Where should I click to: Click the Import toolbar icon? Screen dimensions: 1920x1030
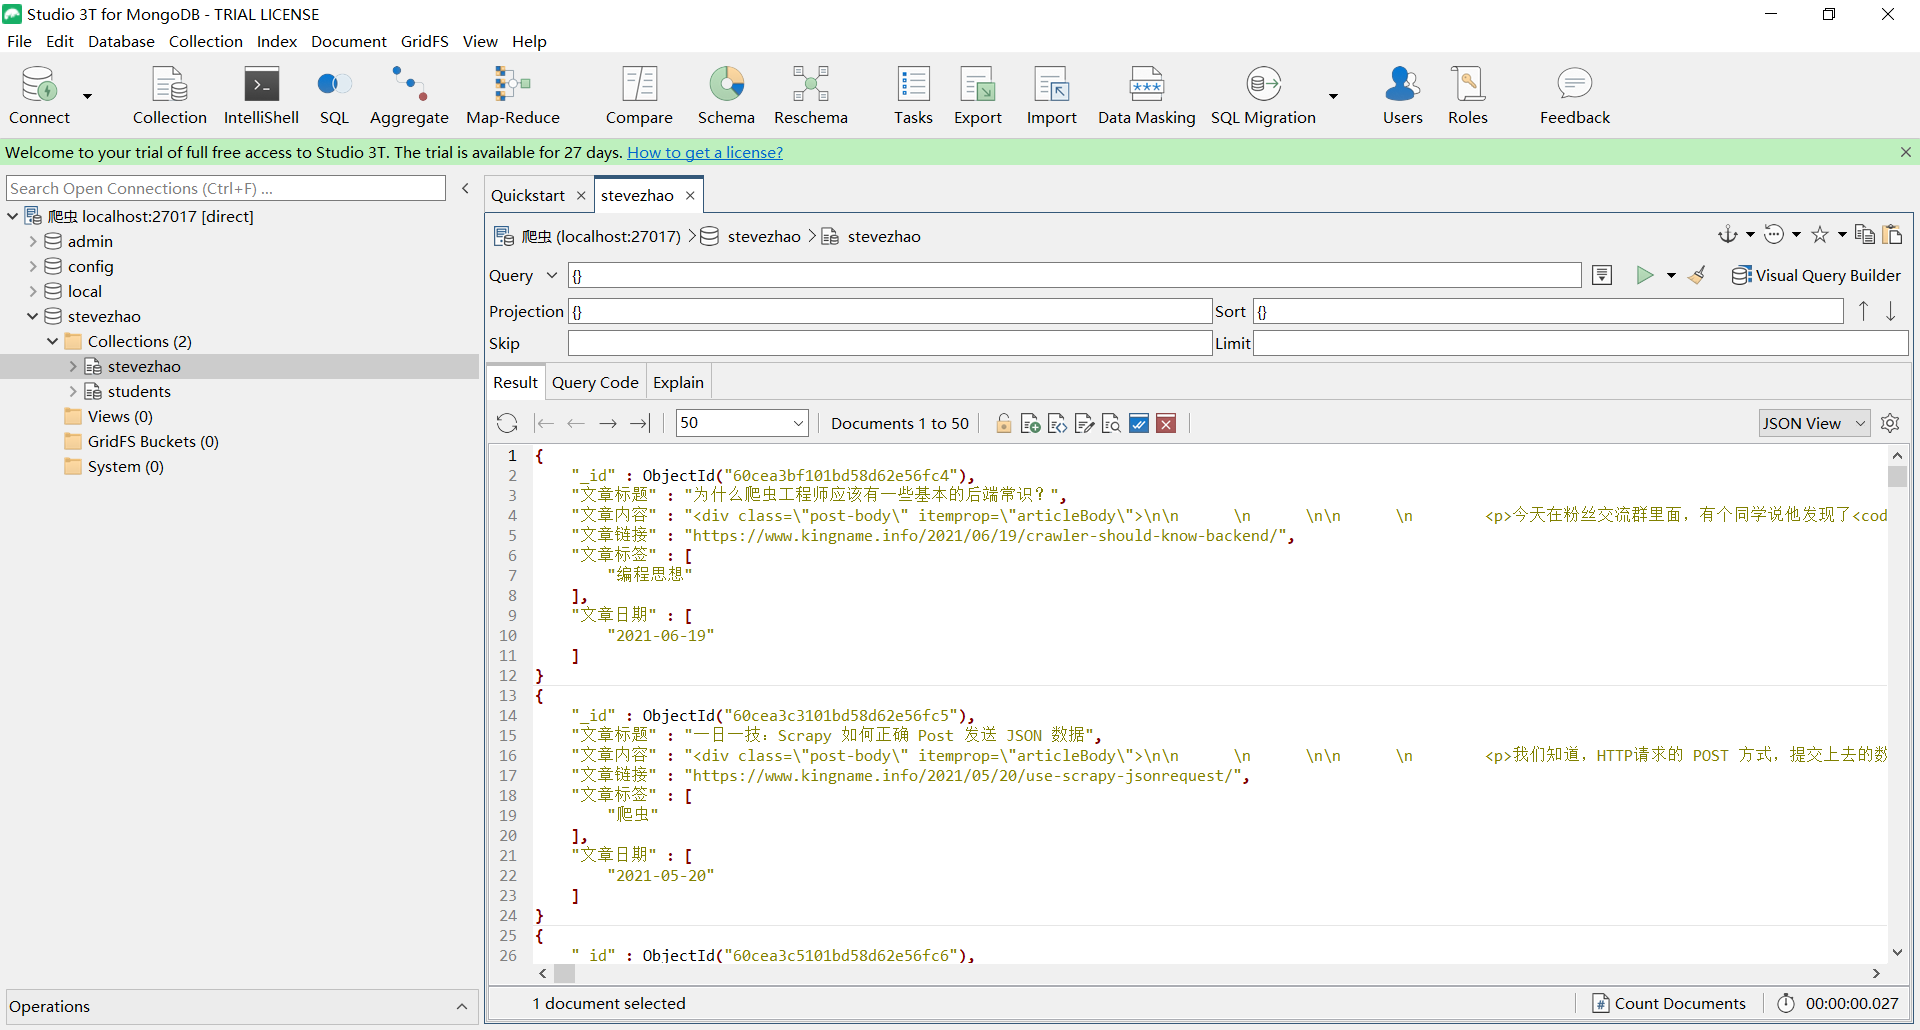tap(1052, 95)
